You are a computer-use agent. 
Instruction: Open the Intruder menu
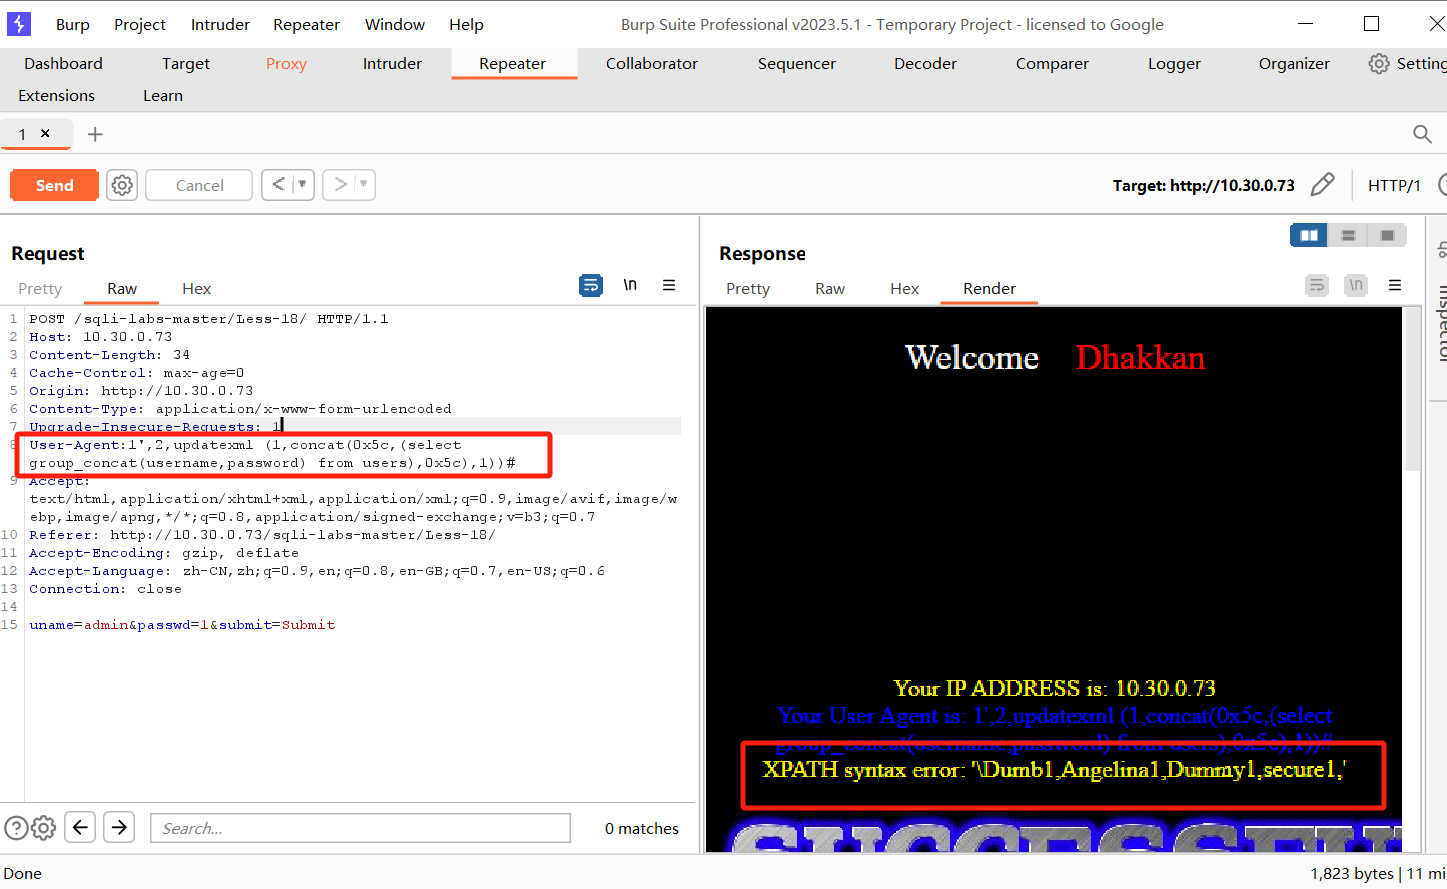click(x=220, y=24)
